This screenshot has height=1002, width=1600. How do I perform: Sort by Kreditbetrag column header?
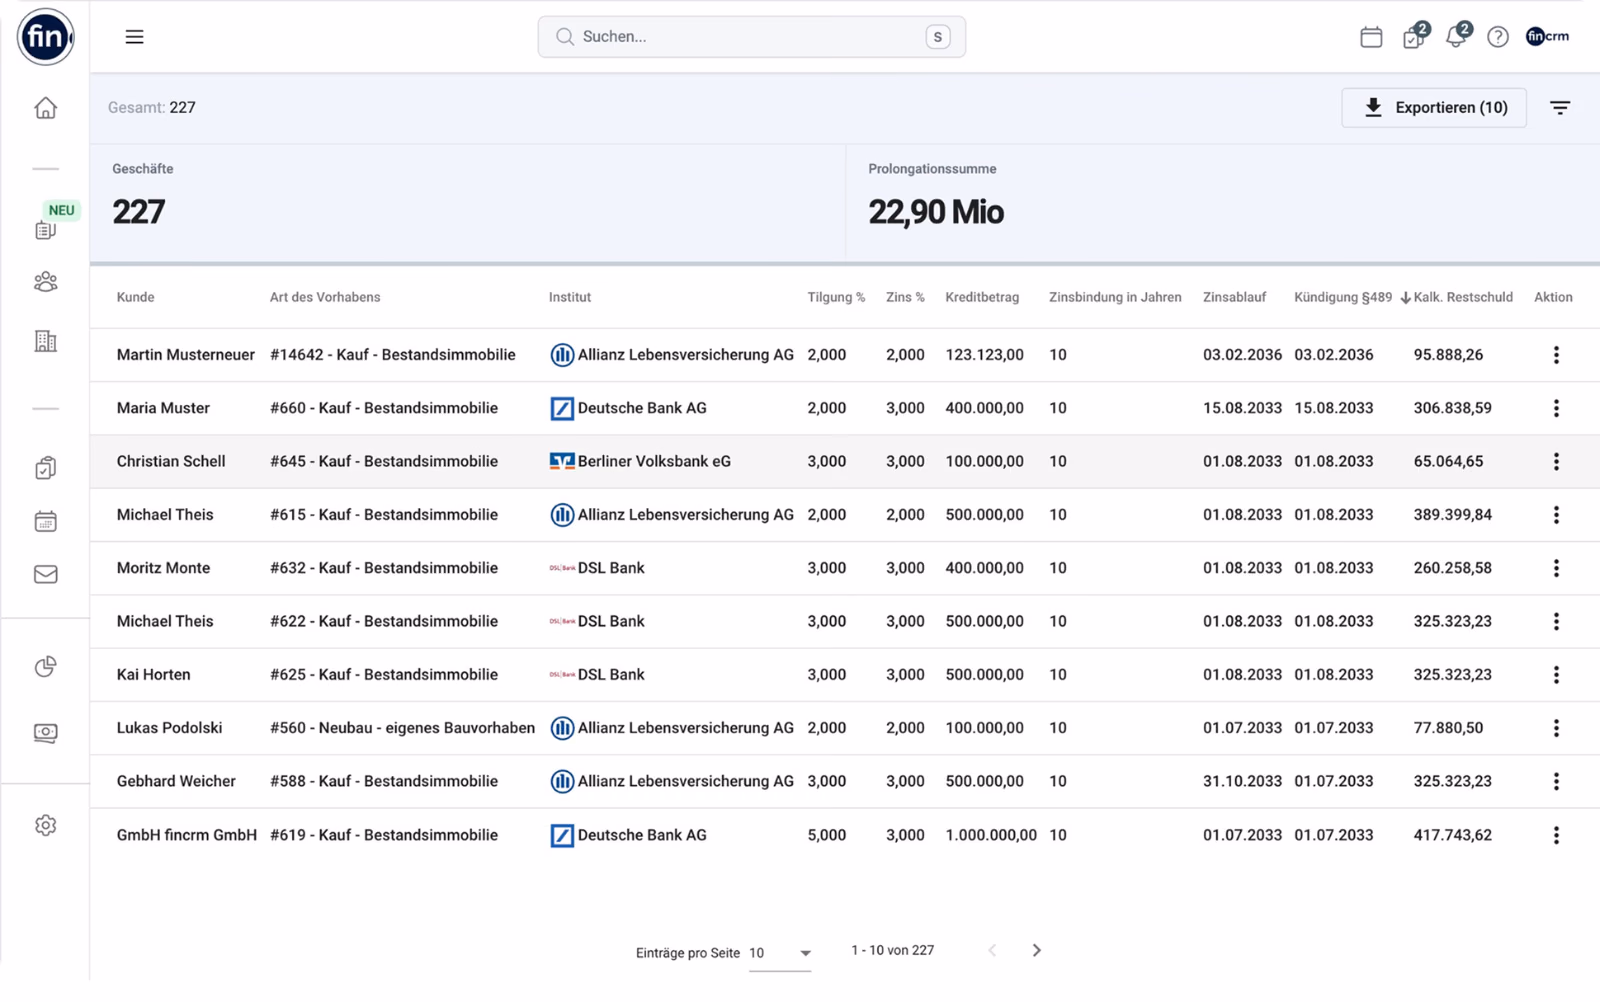(982, 297)
